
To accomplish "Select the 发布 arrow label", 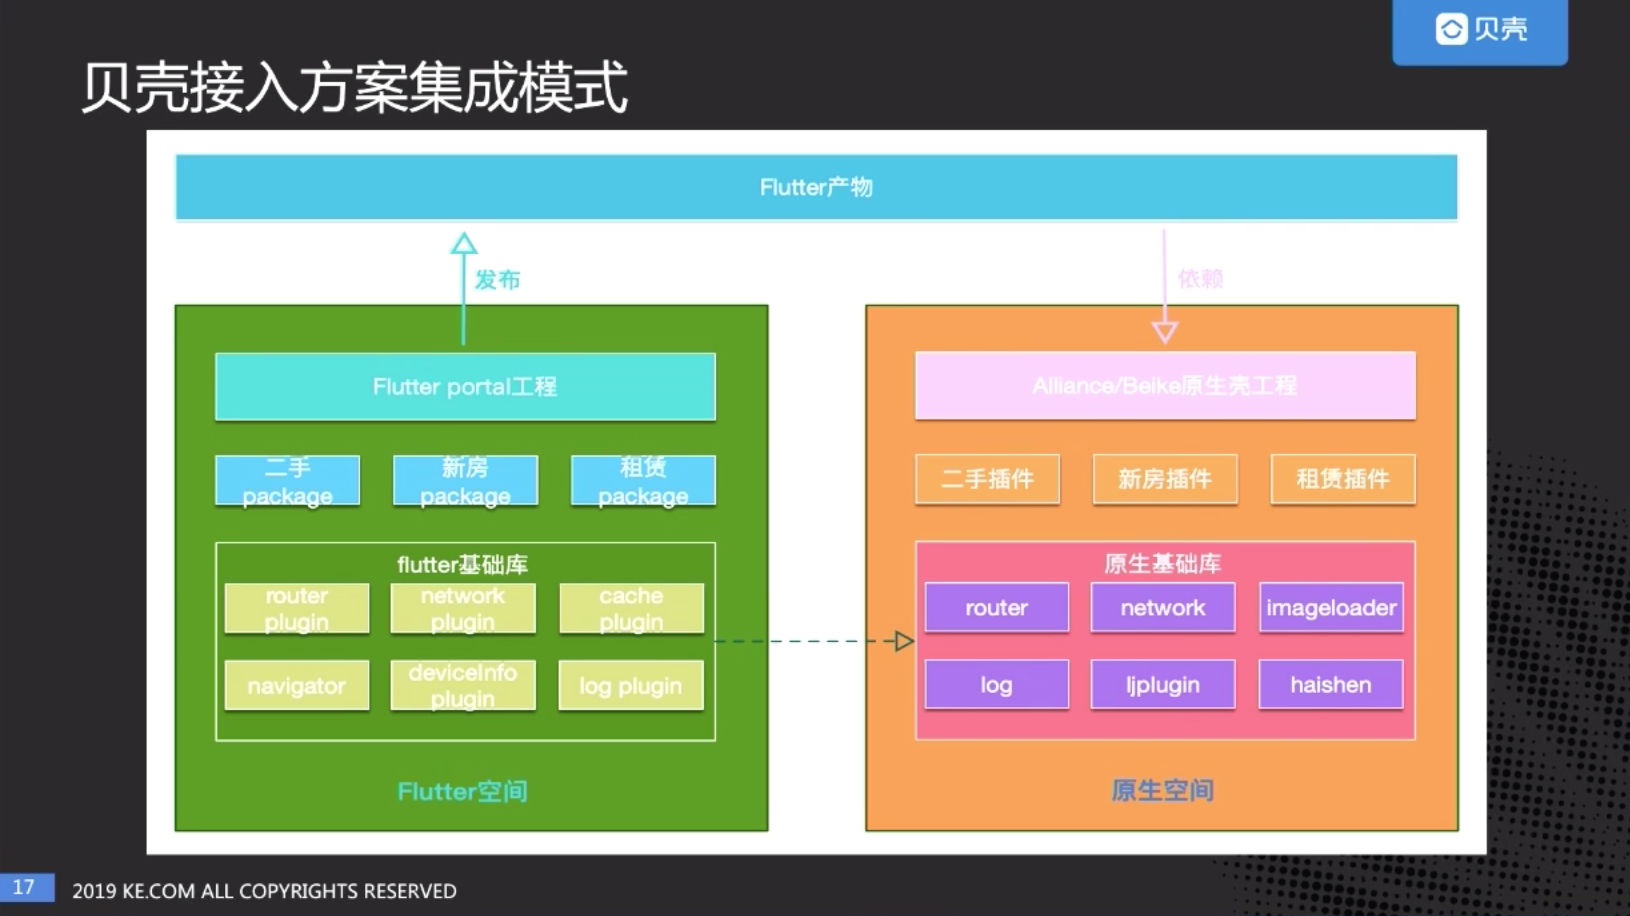I will click(497, 280).
